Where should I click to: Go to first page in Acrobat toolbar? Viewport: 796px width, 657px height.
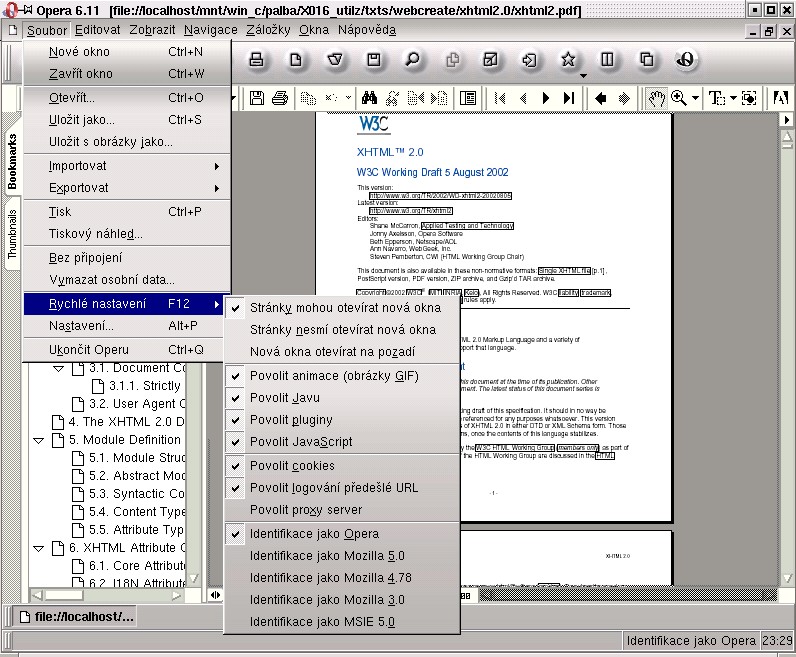tap(500, 97)
